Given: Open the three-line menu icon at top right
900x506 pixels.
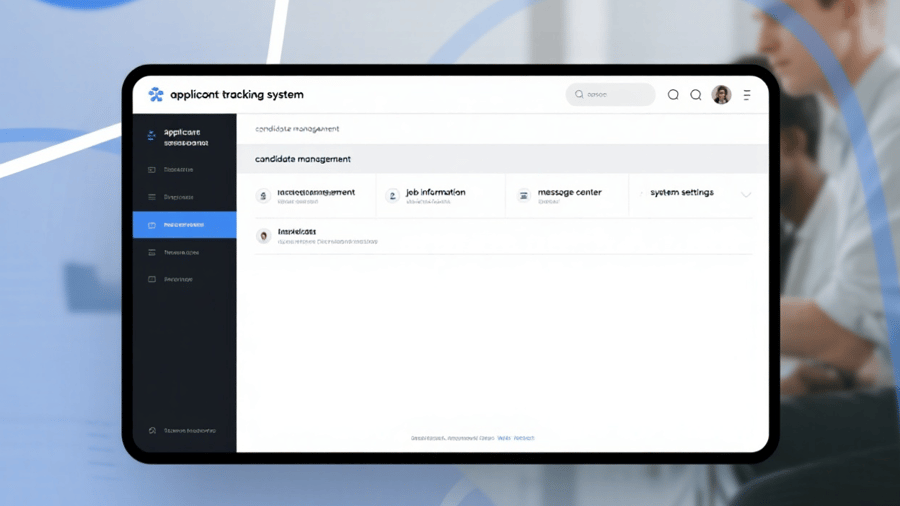Looking at the screenshot, I should pyautogui.click(x=747, y=95).
